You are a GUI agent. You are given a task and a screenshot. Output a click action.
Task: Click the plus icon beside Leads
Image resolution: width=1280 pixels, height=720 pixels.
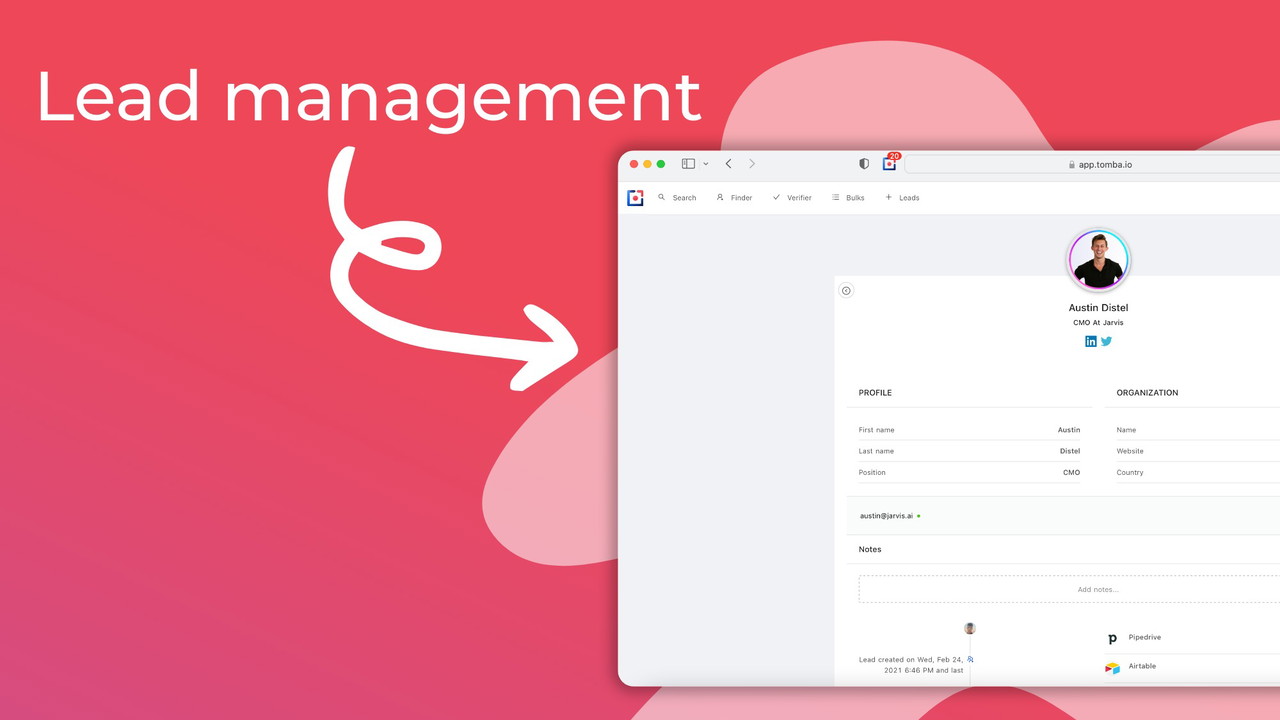tap(888, 197)
